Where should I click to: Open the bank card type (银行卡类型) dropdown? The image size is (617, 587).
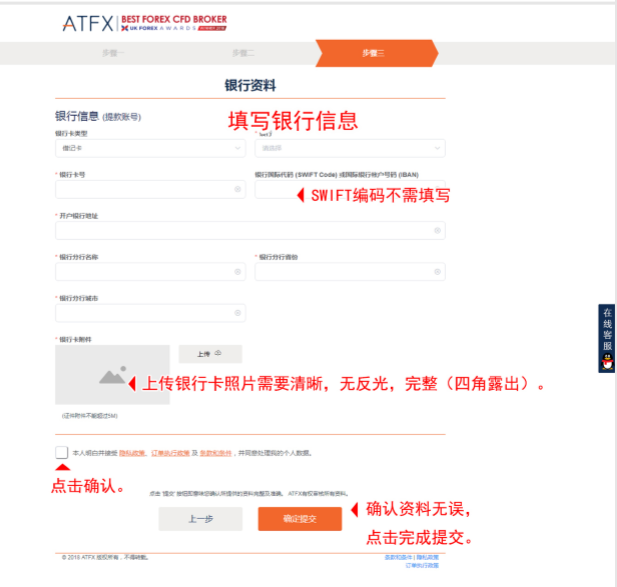point(150,148)
